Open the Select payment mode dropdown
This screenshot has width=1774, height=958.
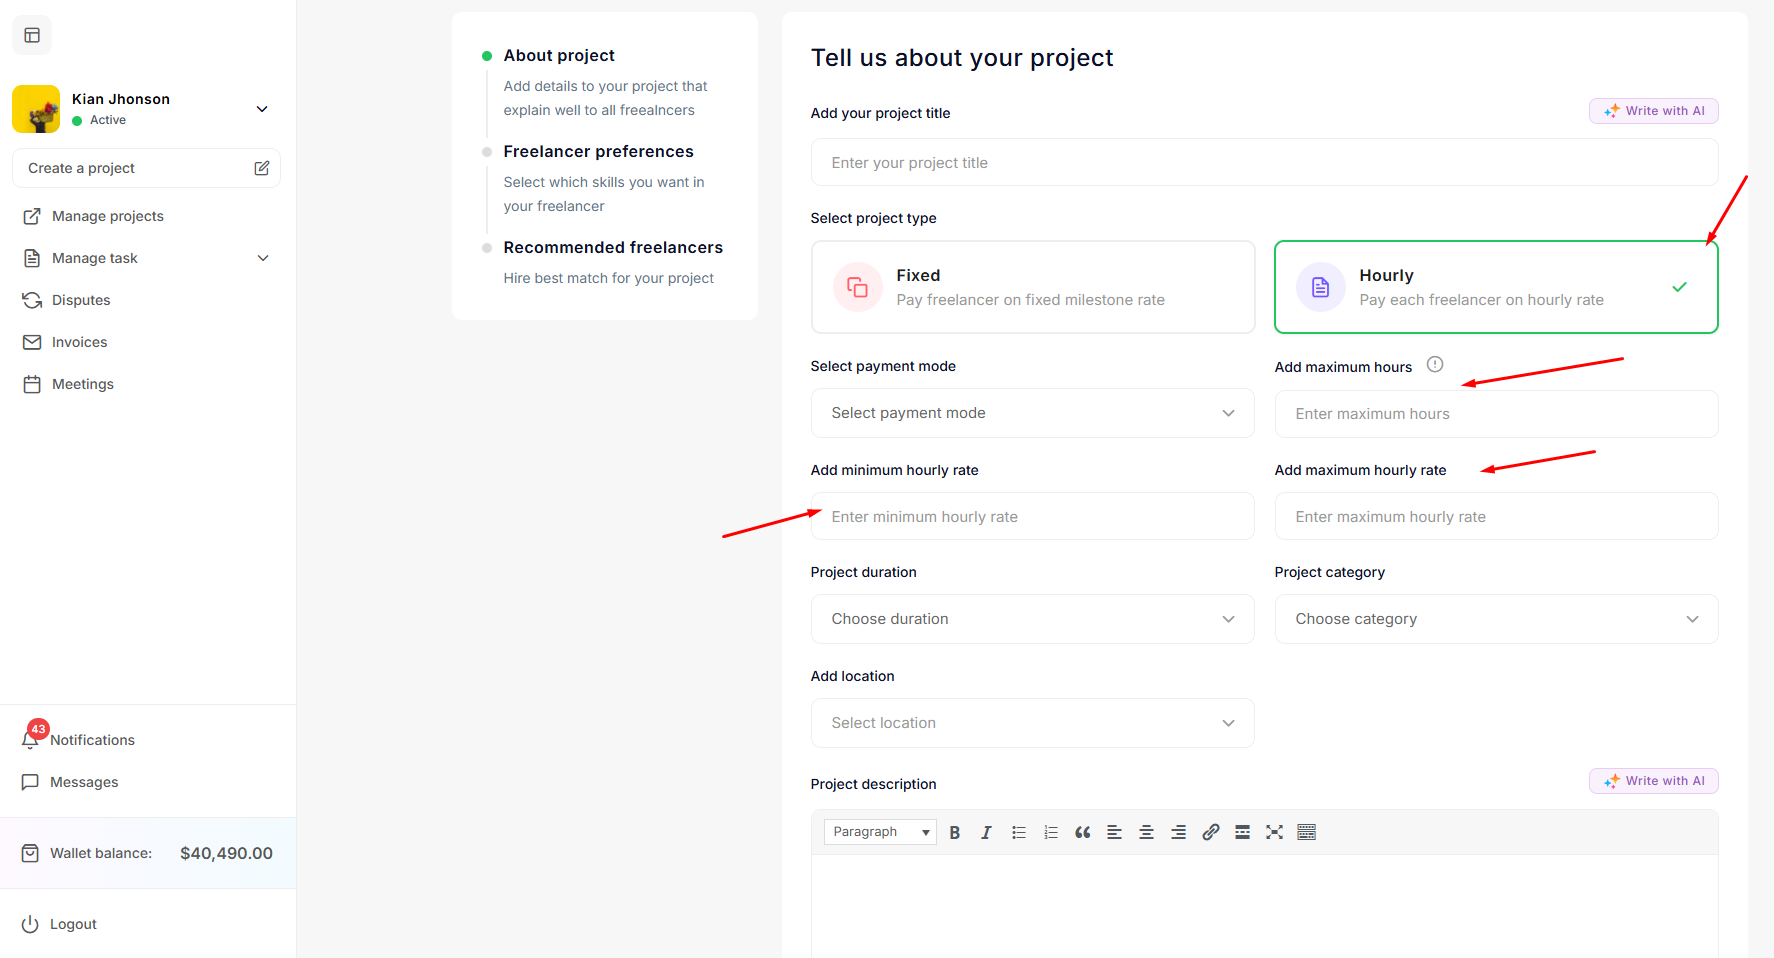tap(1032, 413)
